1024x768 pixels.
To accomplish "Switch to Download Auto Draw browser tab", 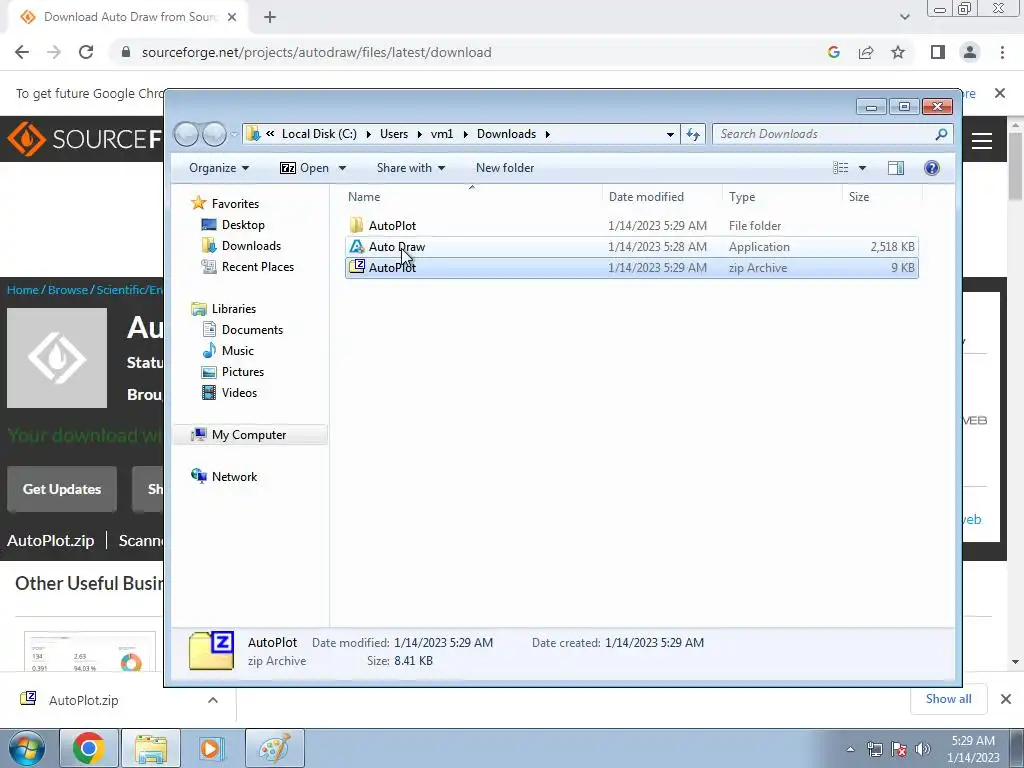I will [129, 17].
